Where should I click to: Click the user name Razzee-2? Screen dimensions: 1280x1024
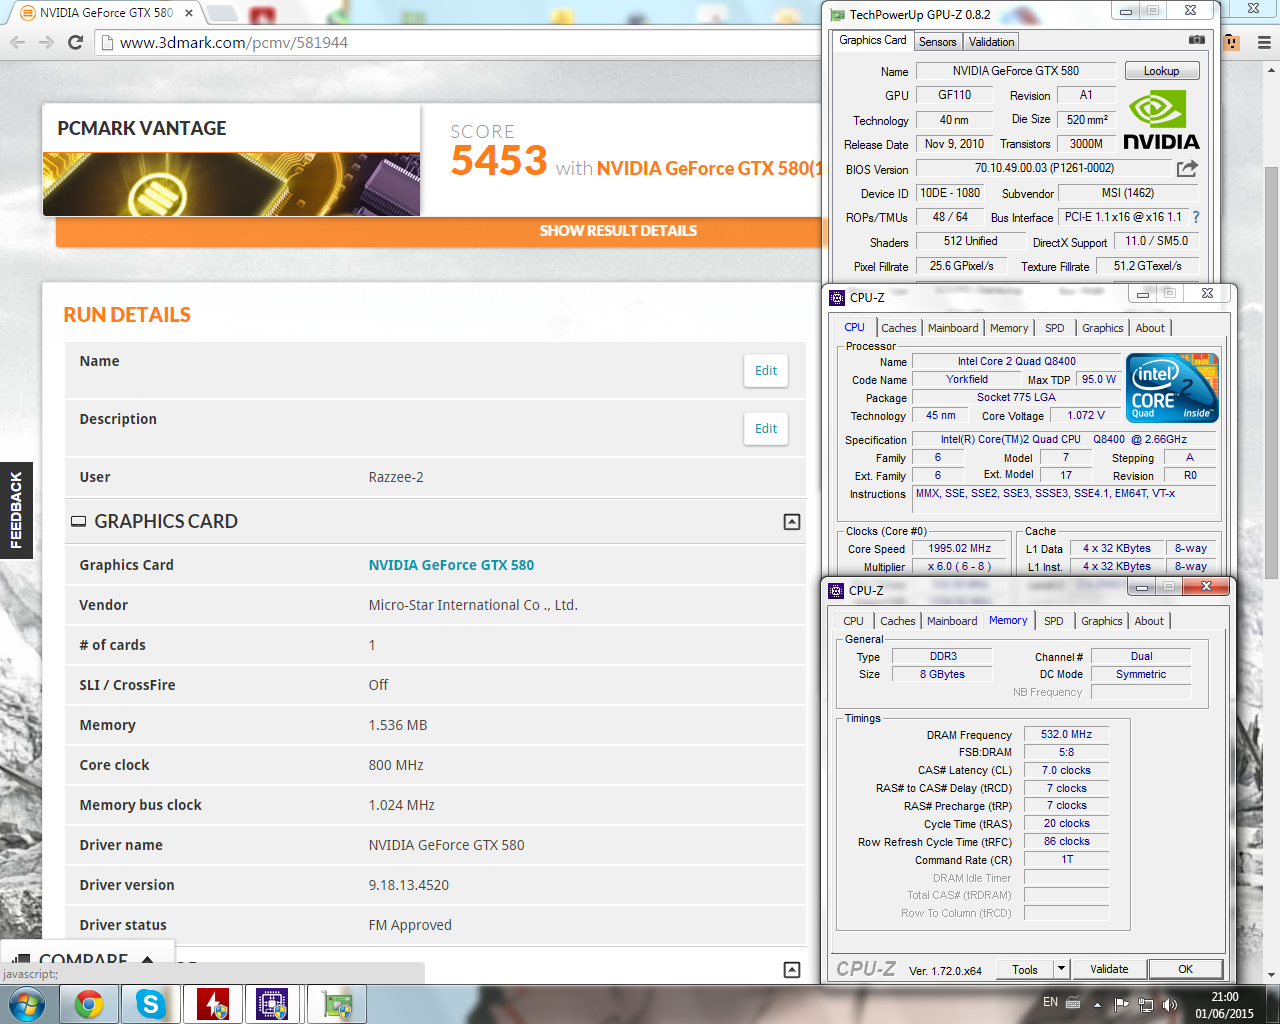coord(396,477)
